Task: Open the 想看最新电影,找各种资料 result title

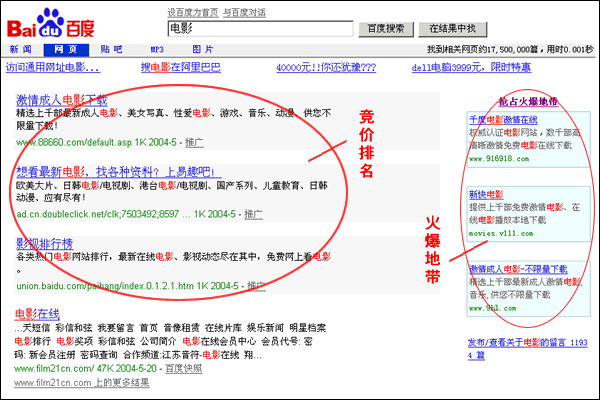Action: pyautogui.click(x=118, y=172)
